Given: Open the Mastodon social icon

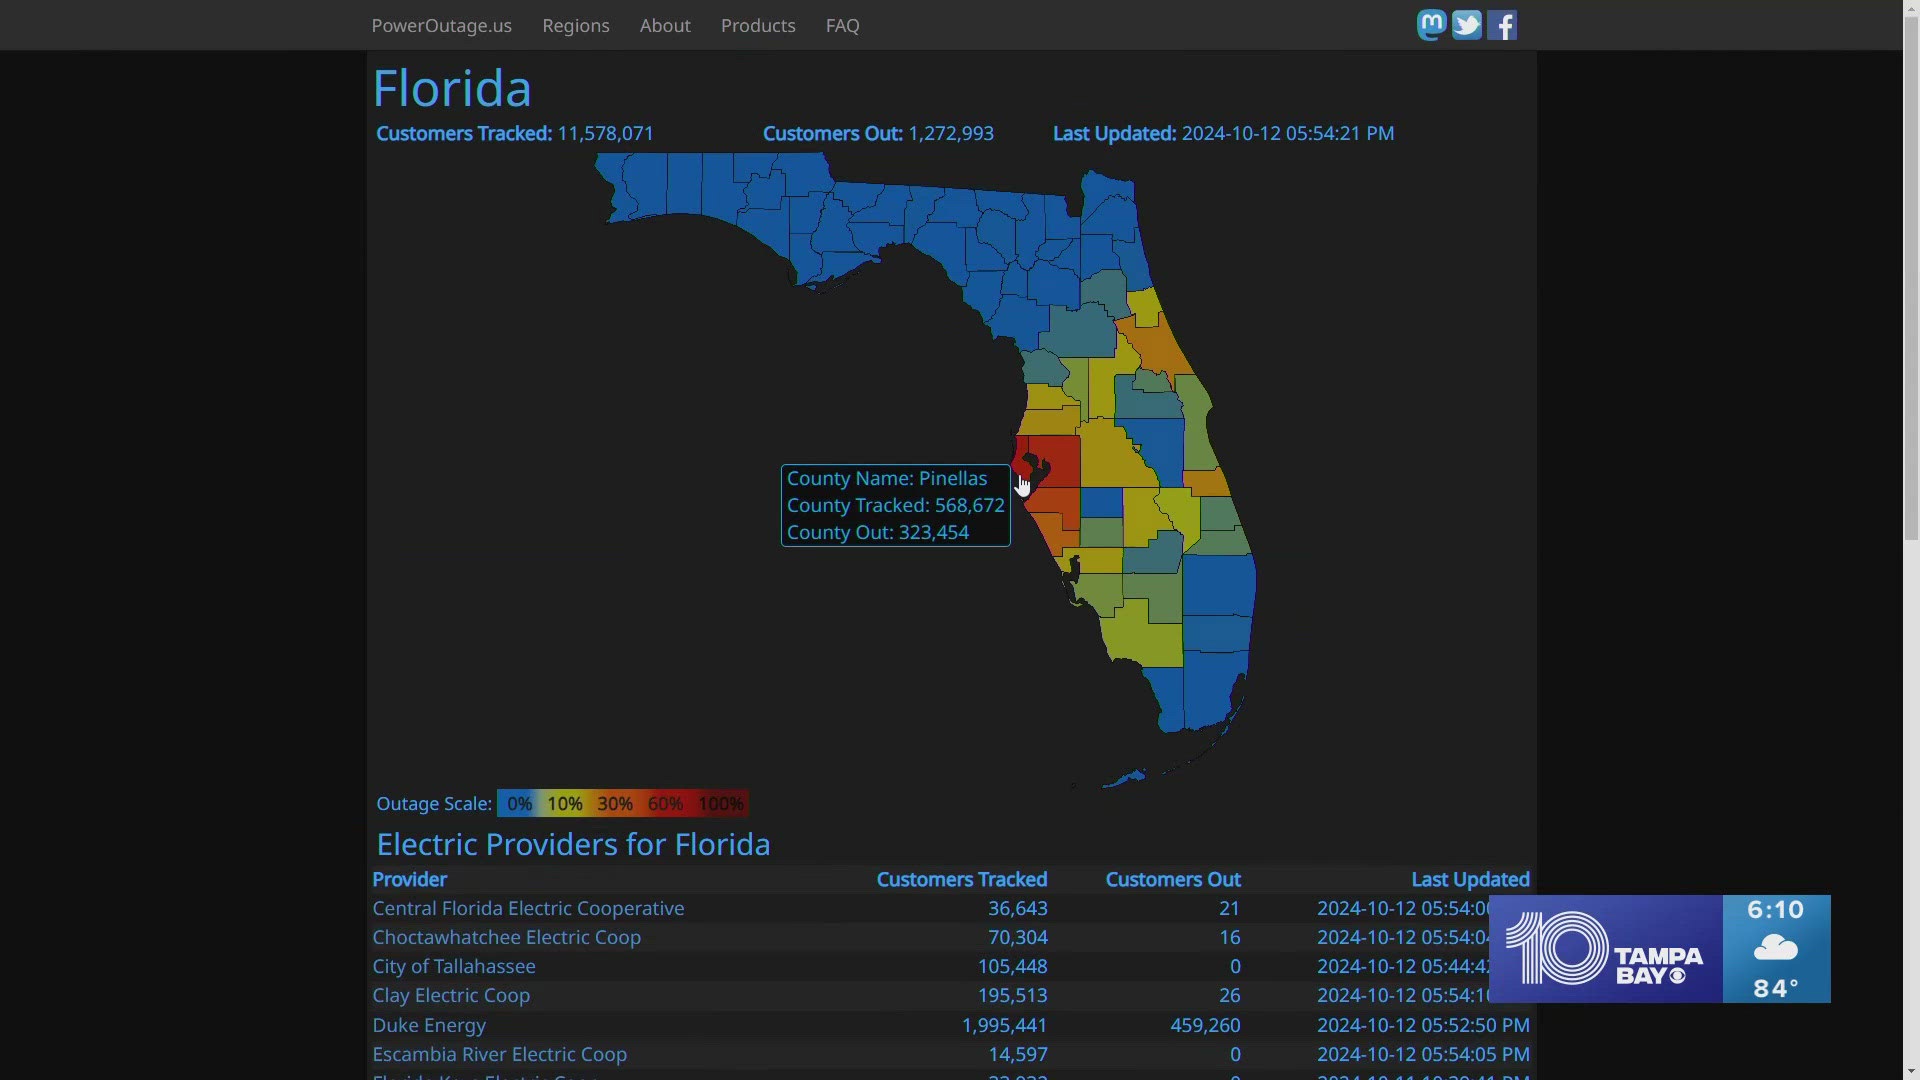Looking at the screenshot, I should pos(1431,25).
